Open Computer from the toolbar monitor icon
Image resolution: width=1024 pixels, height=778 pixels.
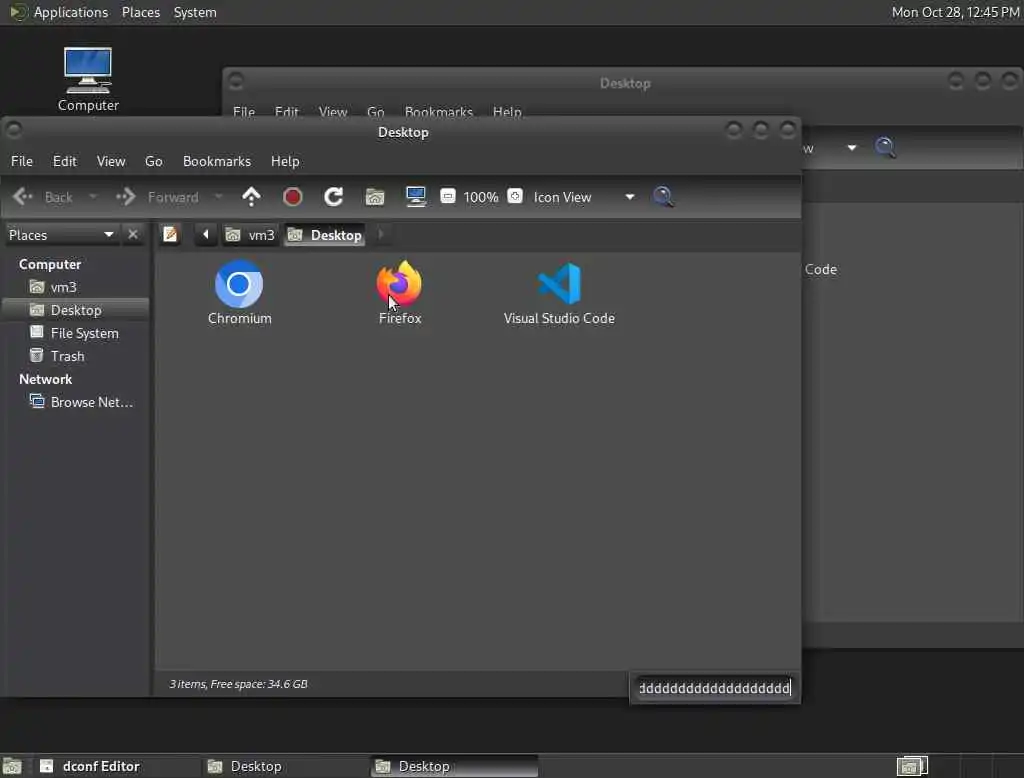pyautogui.click(x=416, y=197)
